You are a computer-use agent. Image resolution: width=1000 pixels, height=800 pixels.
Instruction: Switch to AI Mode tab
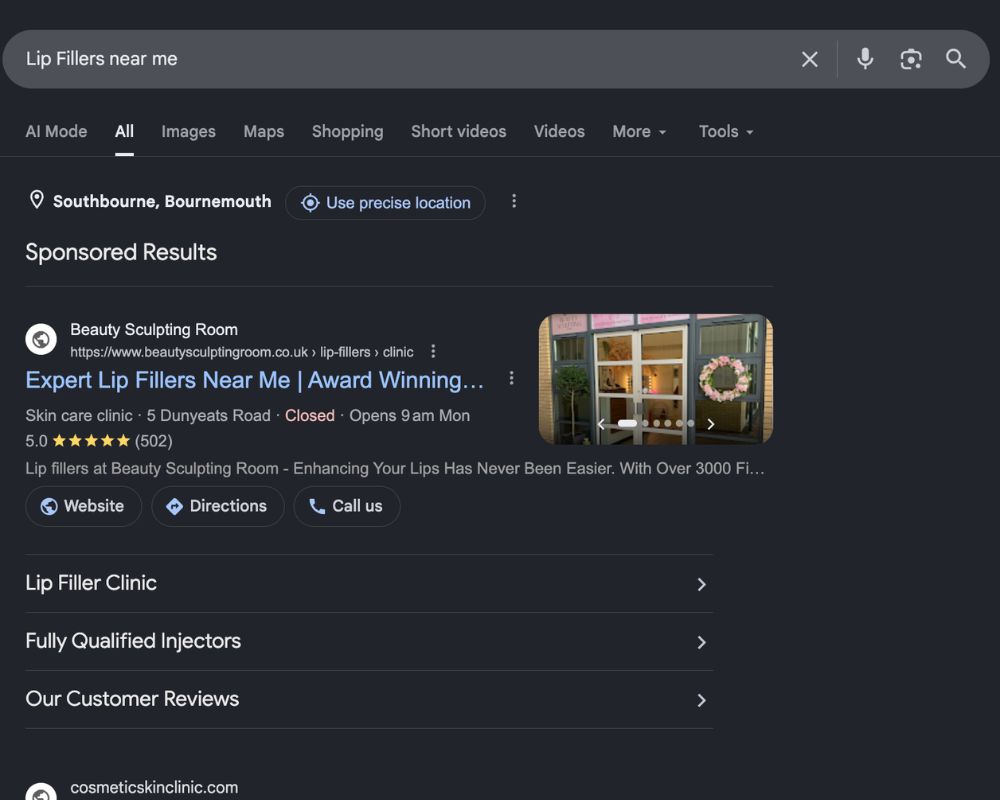[56, 131]
